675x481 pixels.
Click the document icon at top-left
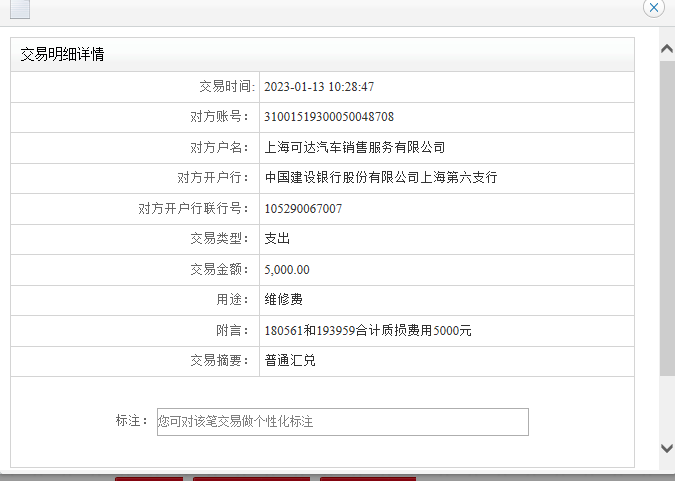point(18,9)
